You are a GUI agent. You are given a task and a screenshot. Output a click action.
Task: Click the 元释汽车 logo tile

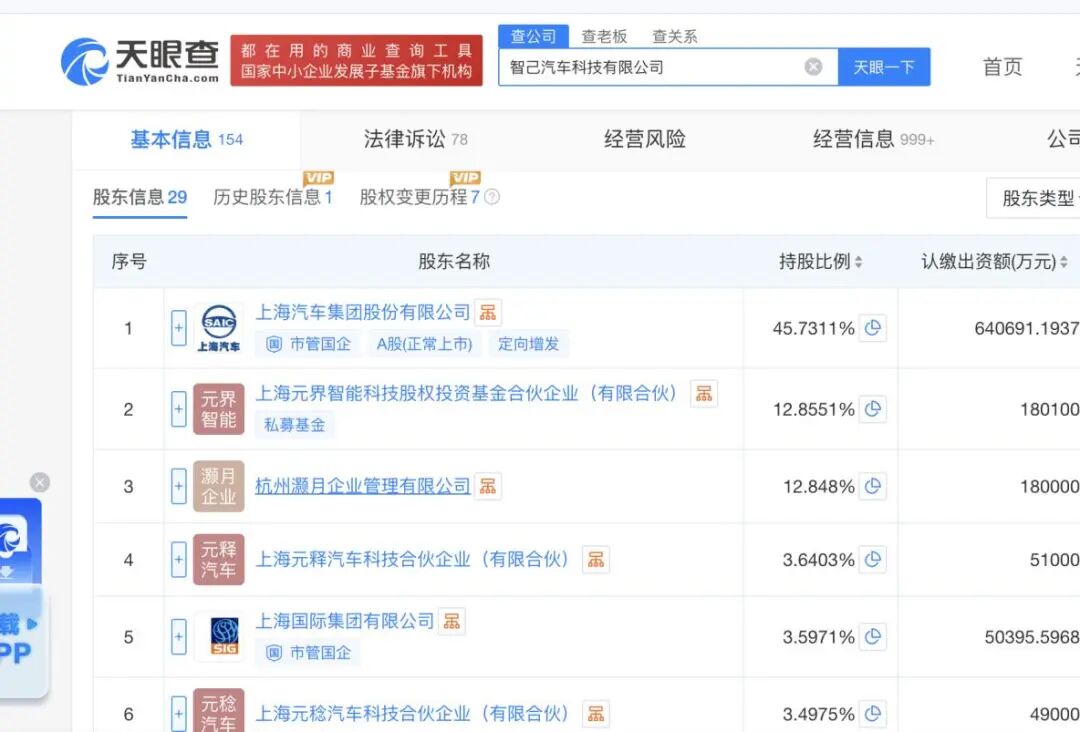point(219,559)
